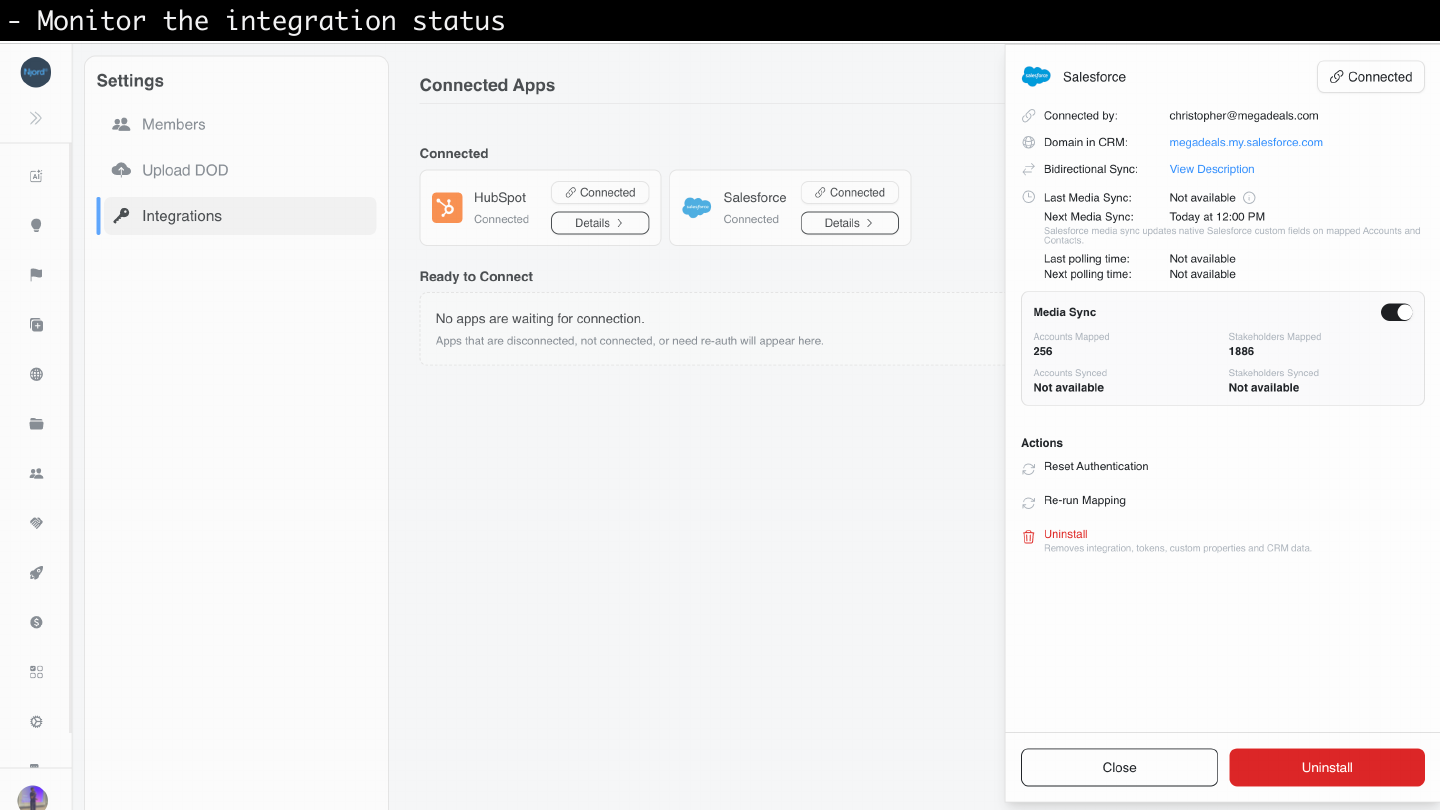Open the globe icon in the sidebar
The width and height of the screenshot is (1440, 810).
[x=36, y=374]
